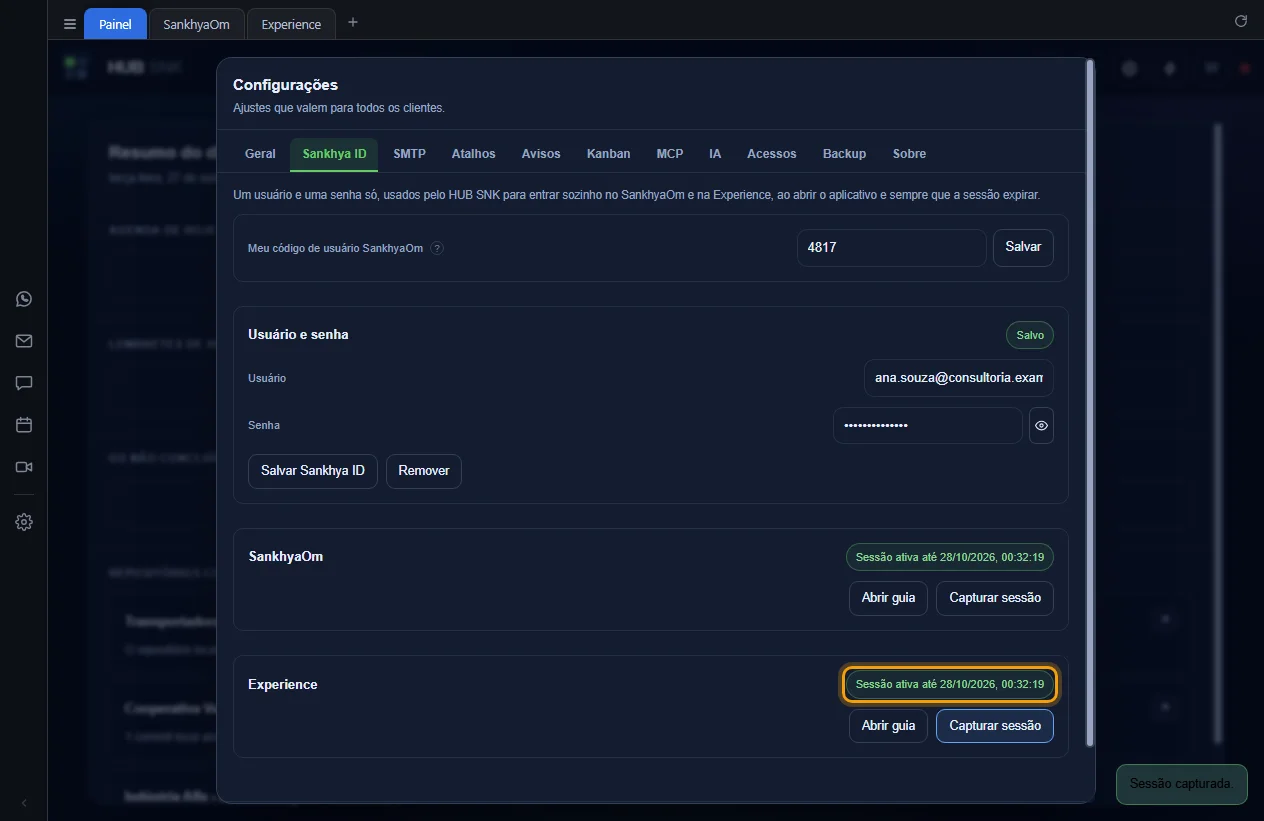The width and height of the screenshot is (1264, 821).
Task: Click the help icon beside Meu código de usuário
Action: (437, 248)
